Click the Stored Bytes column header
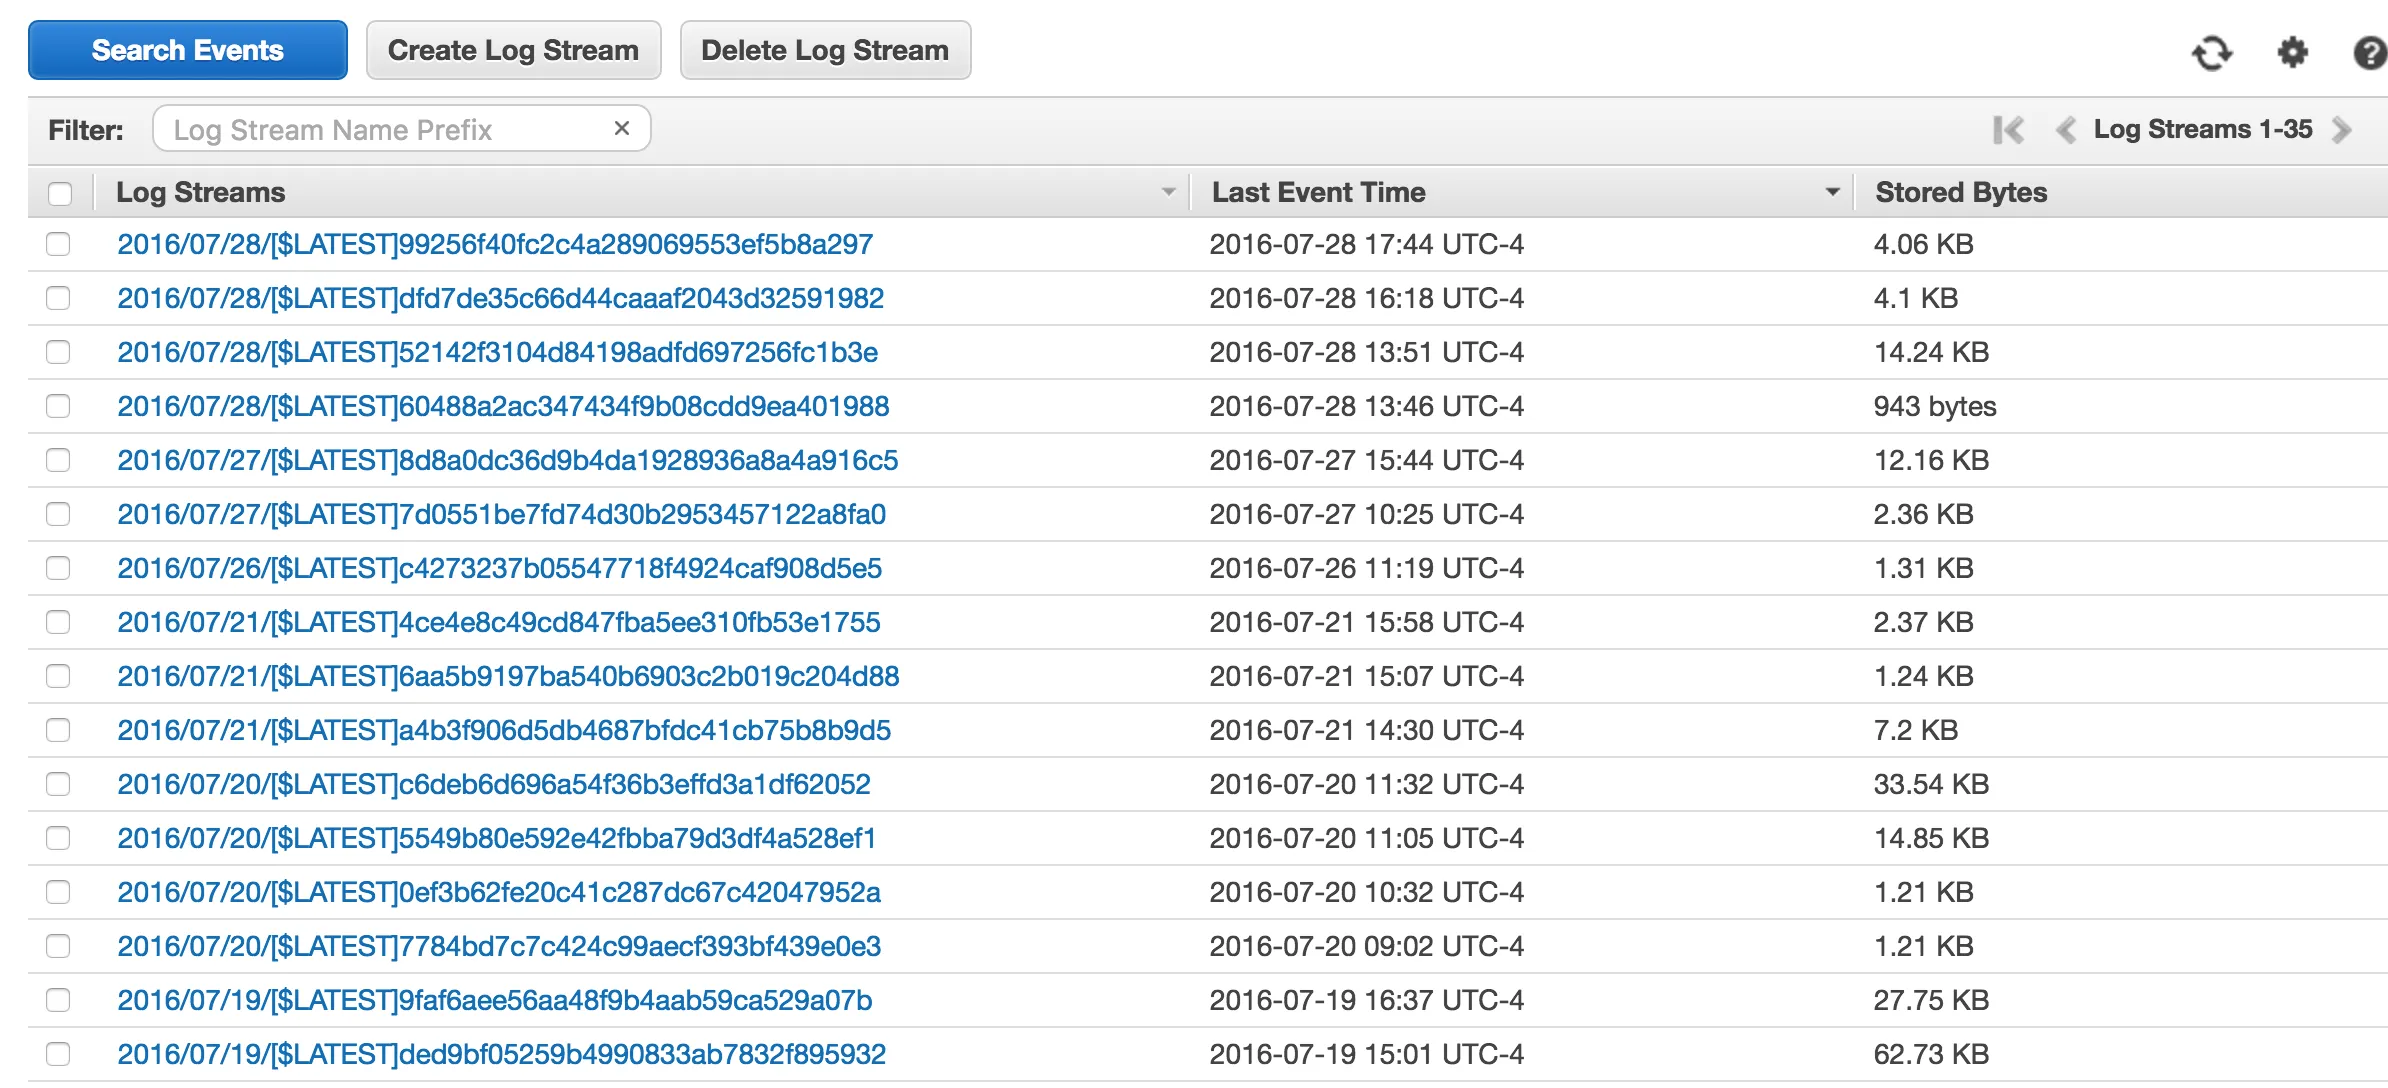This screenshot has width=2388, height=1088. (x=1960, y=192)
